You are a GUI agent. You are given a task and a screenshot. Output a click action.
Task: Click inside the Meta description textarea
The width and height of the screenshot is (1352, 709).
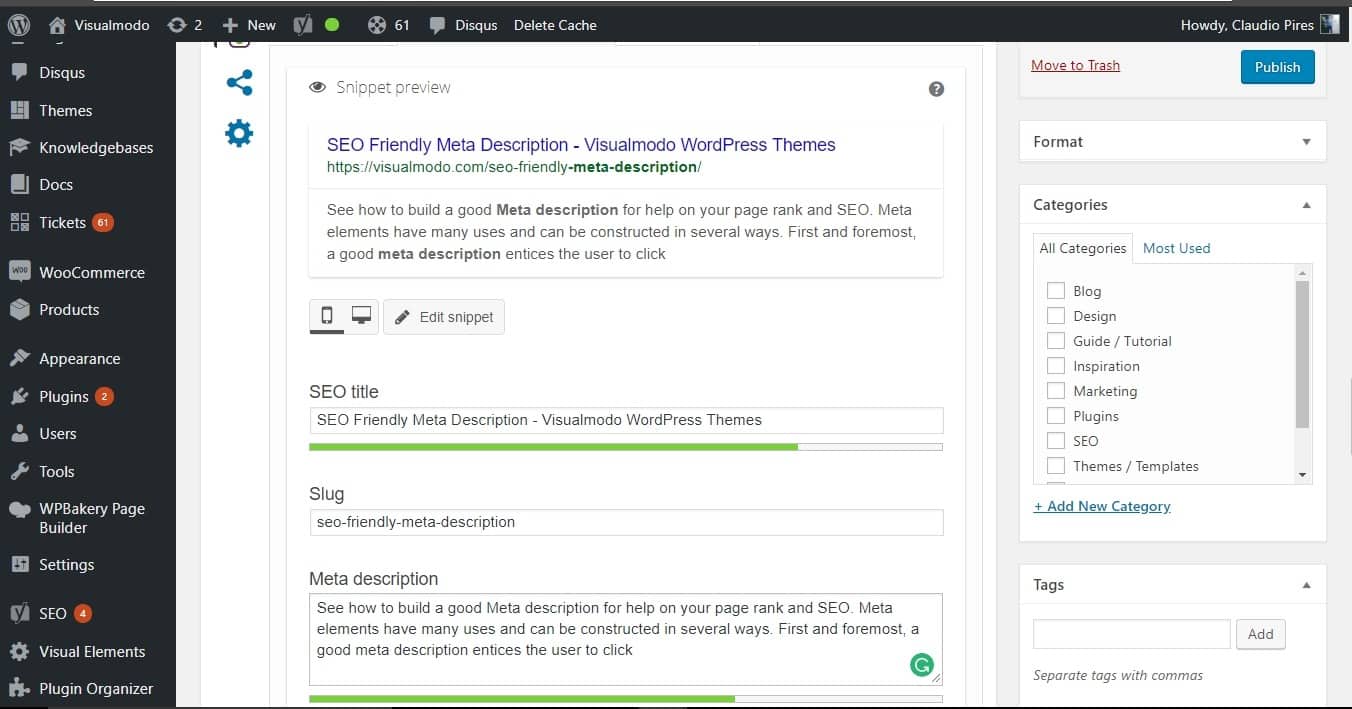click(626, 639)
